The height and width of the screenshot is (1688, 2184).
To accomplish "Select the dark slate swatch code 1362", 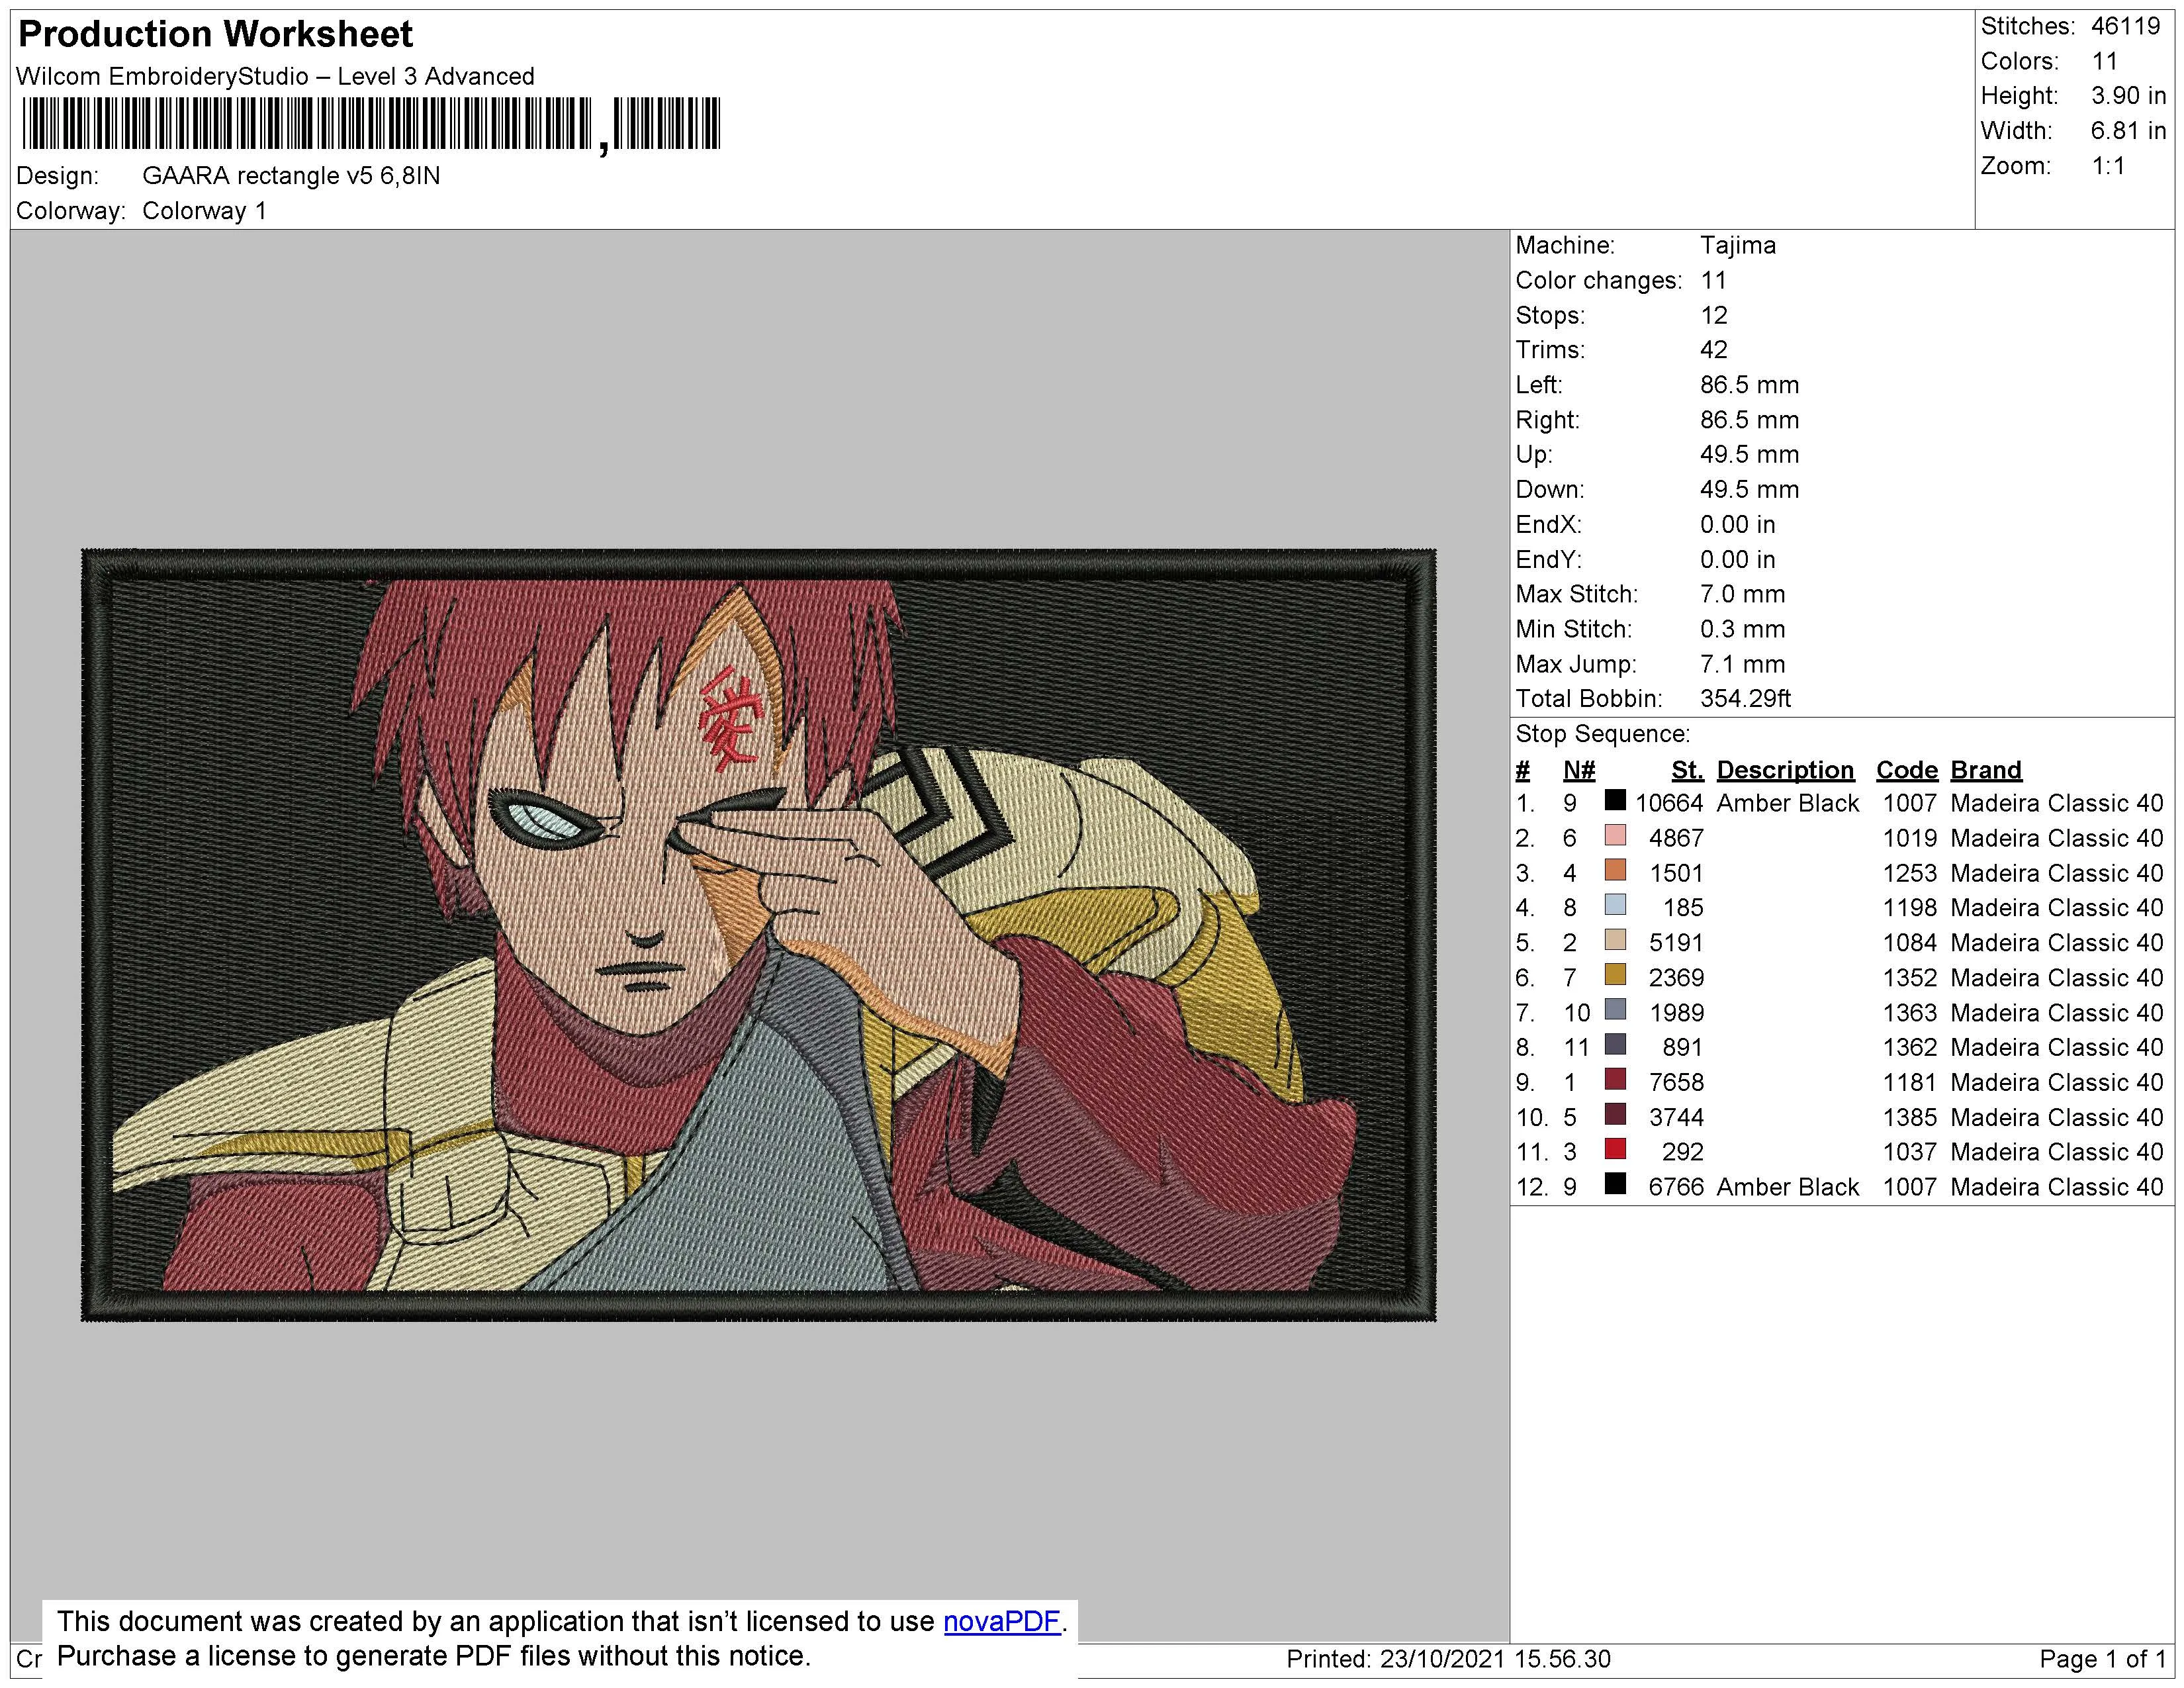I will (x=1614, y=1044).
